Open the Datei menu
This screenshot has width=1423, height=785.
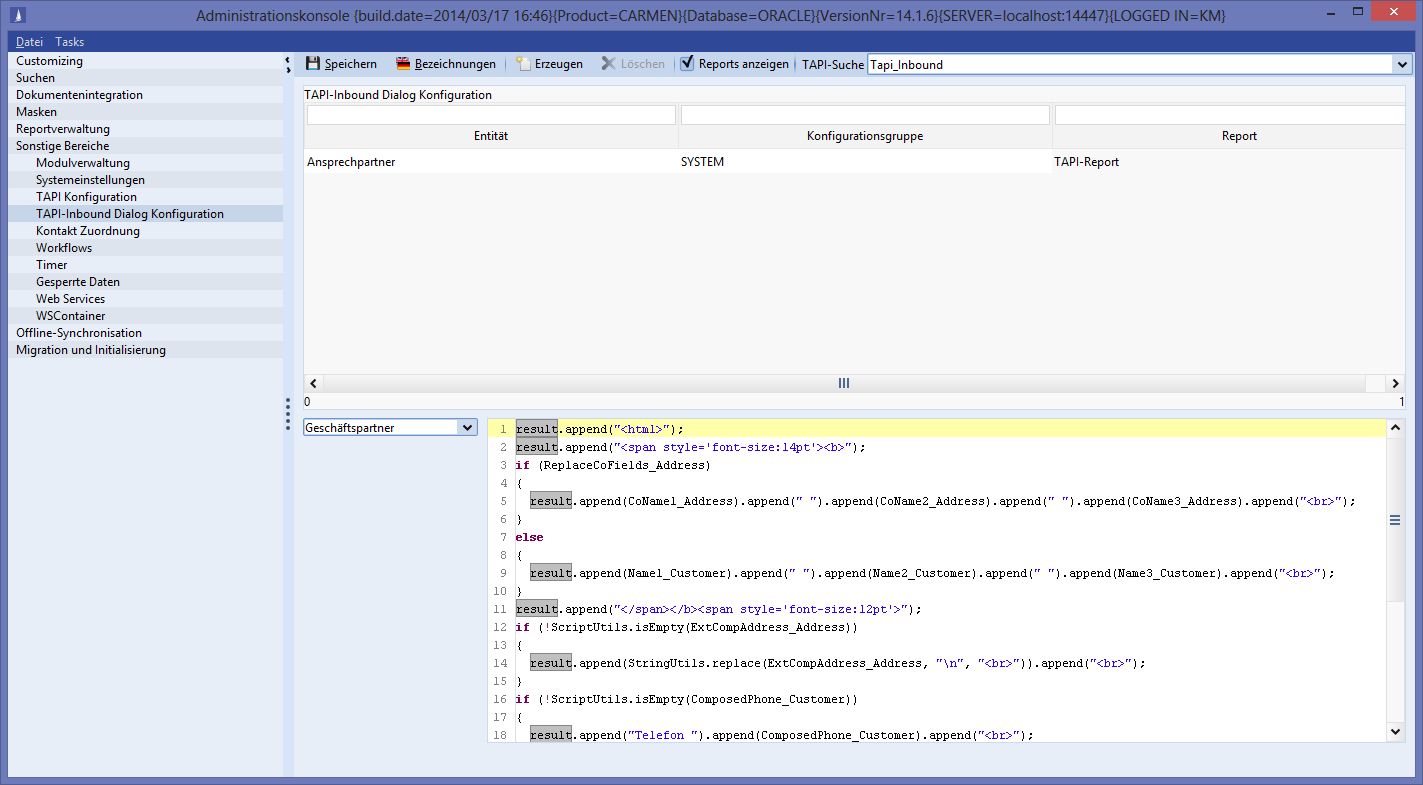click(29, 42)
